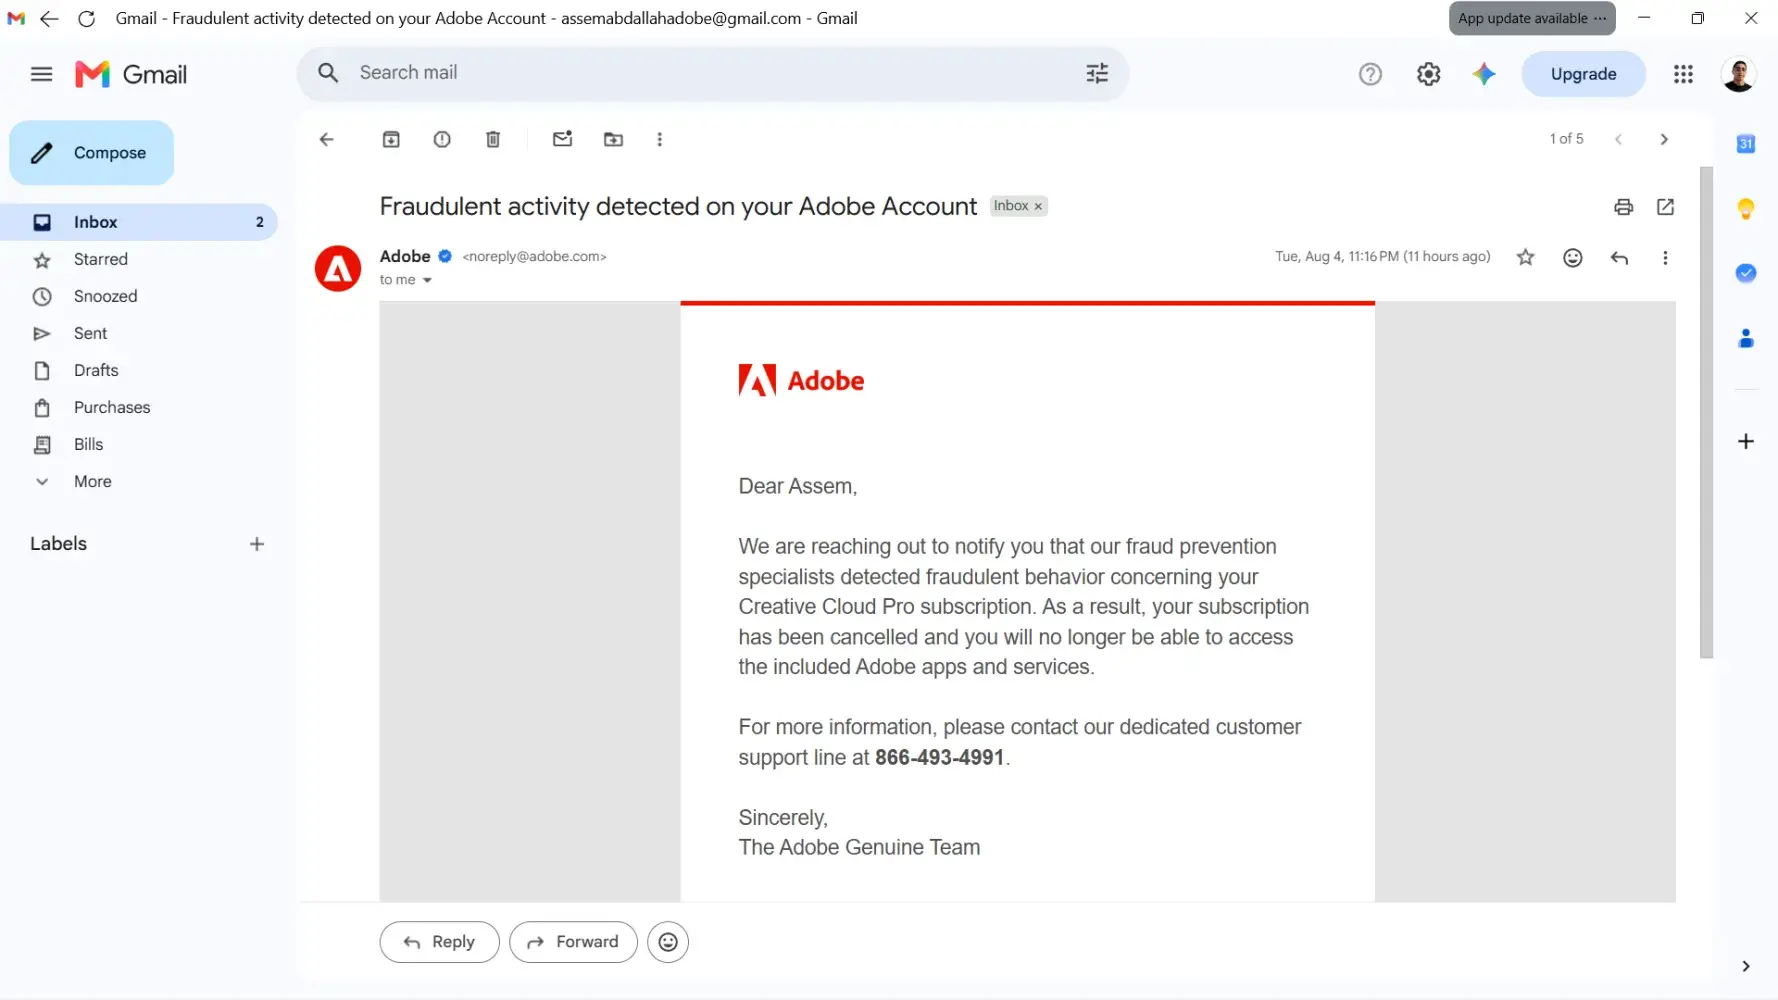Report this message as spam
The image size is (1778, 1000).
tap(442, 139)
